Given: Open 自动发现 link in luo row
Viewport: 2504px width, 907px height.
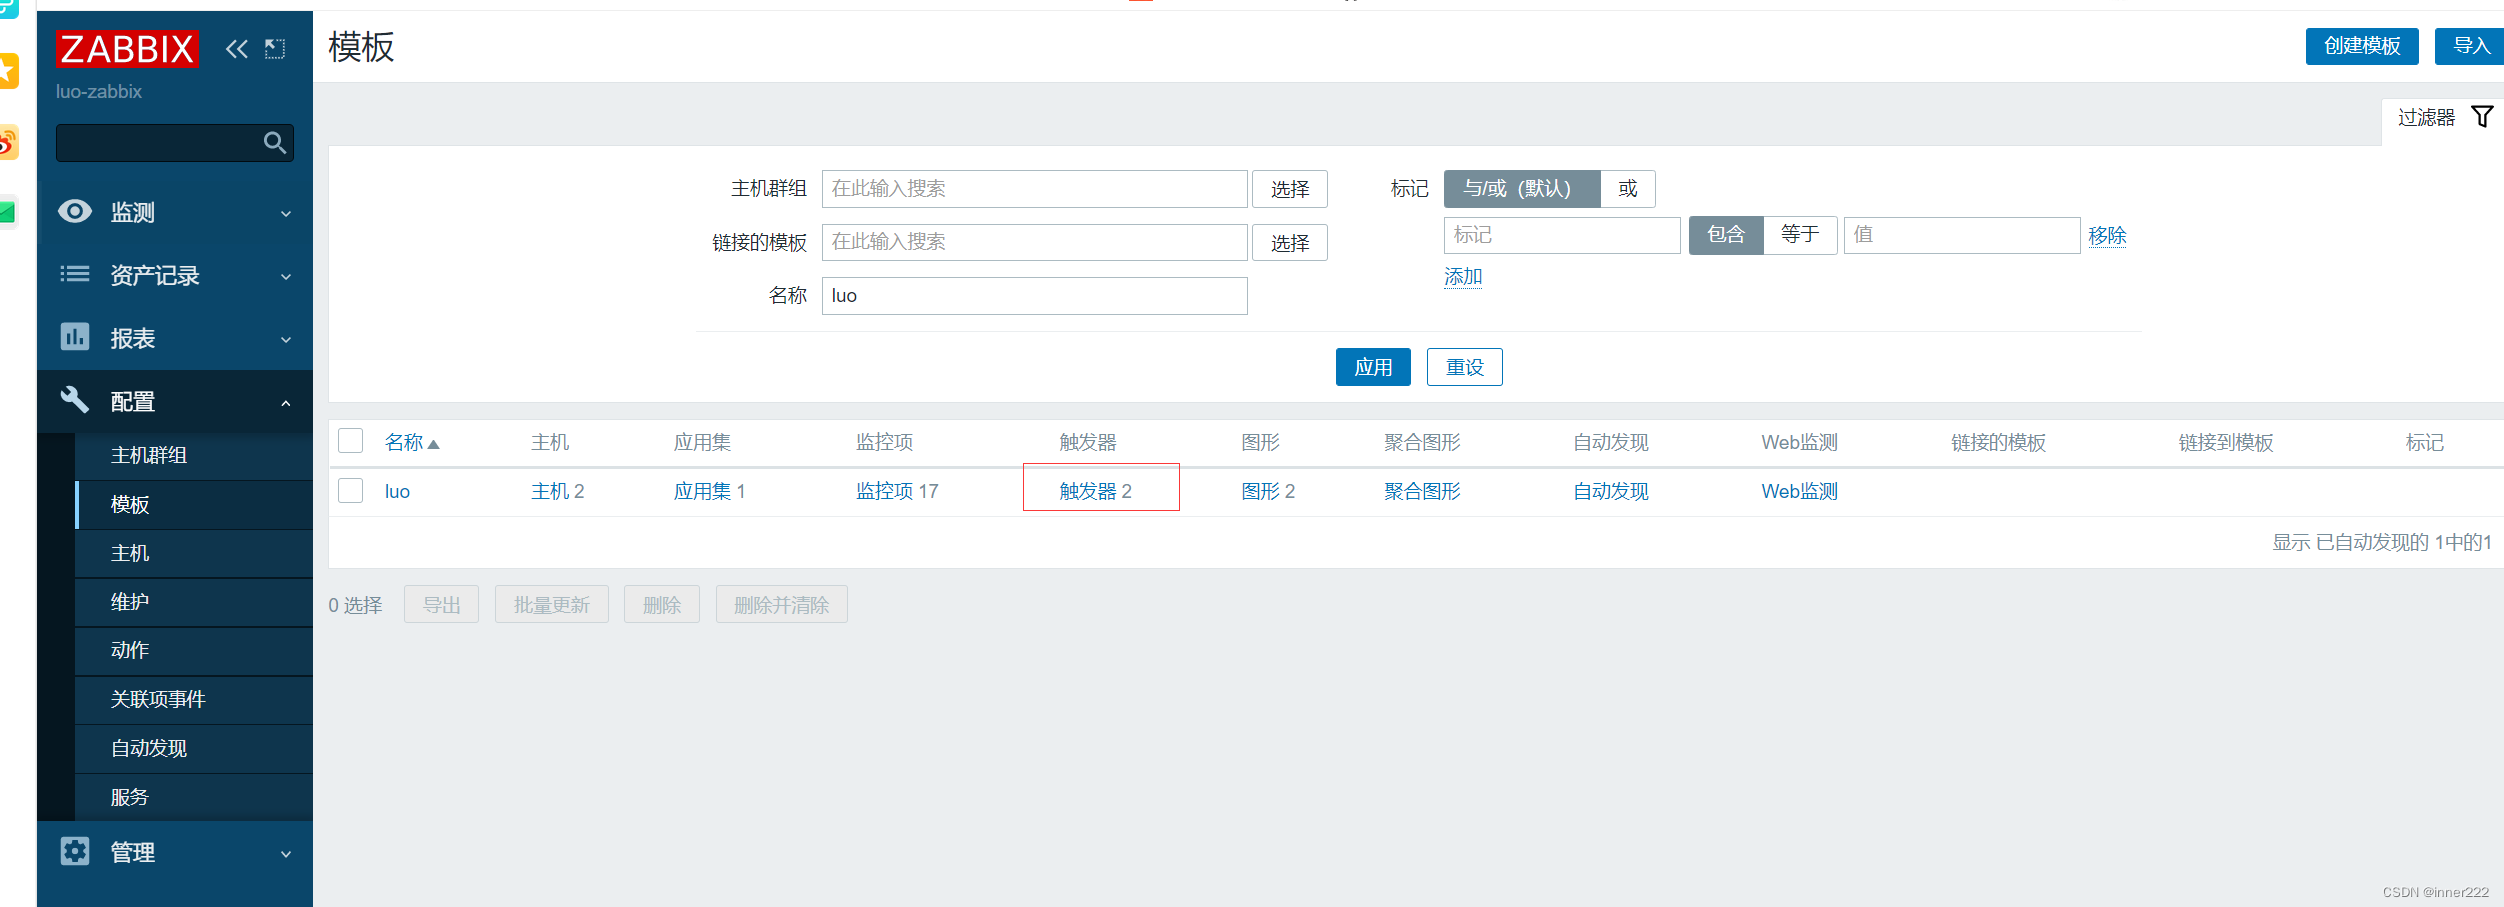Looking at the screenshot, I should tap(1611, 491).
